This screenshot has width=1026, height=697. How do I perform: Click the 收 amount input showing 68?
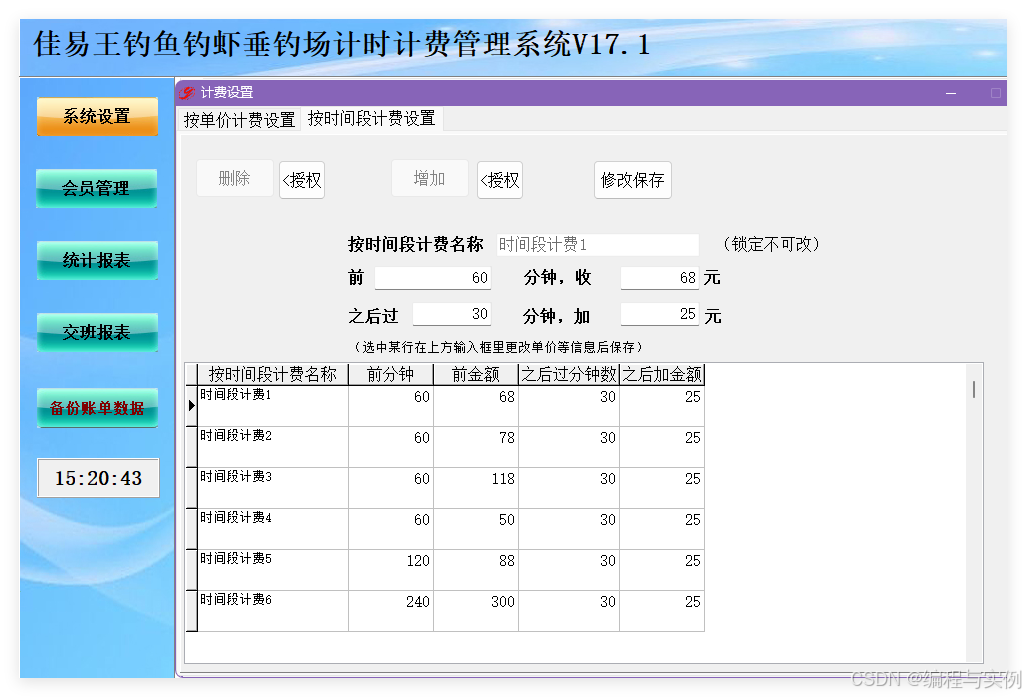point(660,277)
